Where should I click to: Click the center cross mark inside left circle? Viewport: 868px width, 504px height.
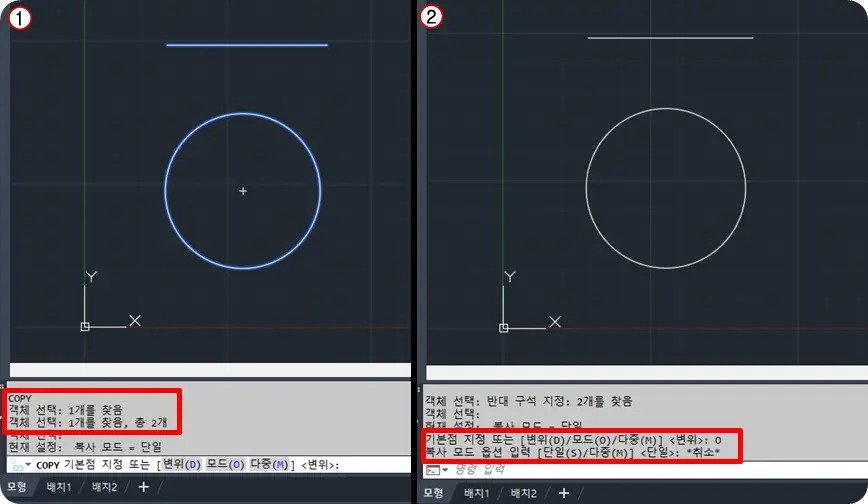point(243,191)
